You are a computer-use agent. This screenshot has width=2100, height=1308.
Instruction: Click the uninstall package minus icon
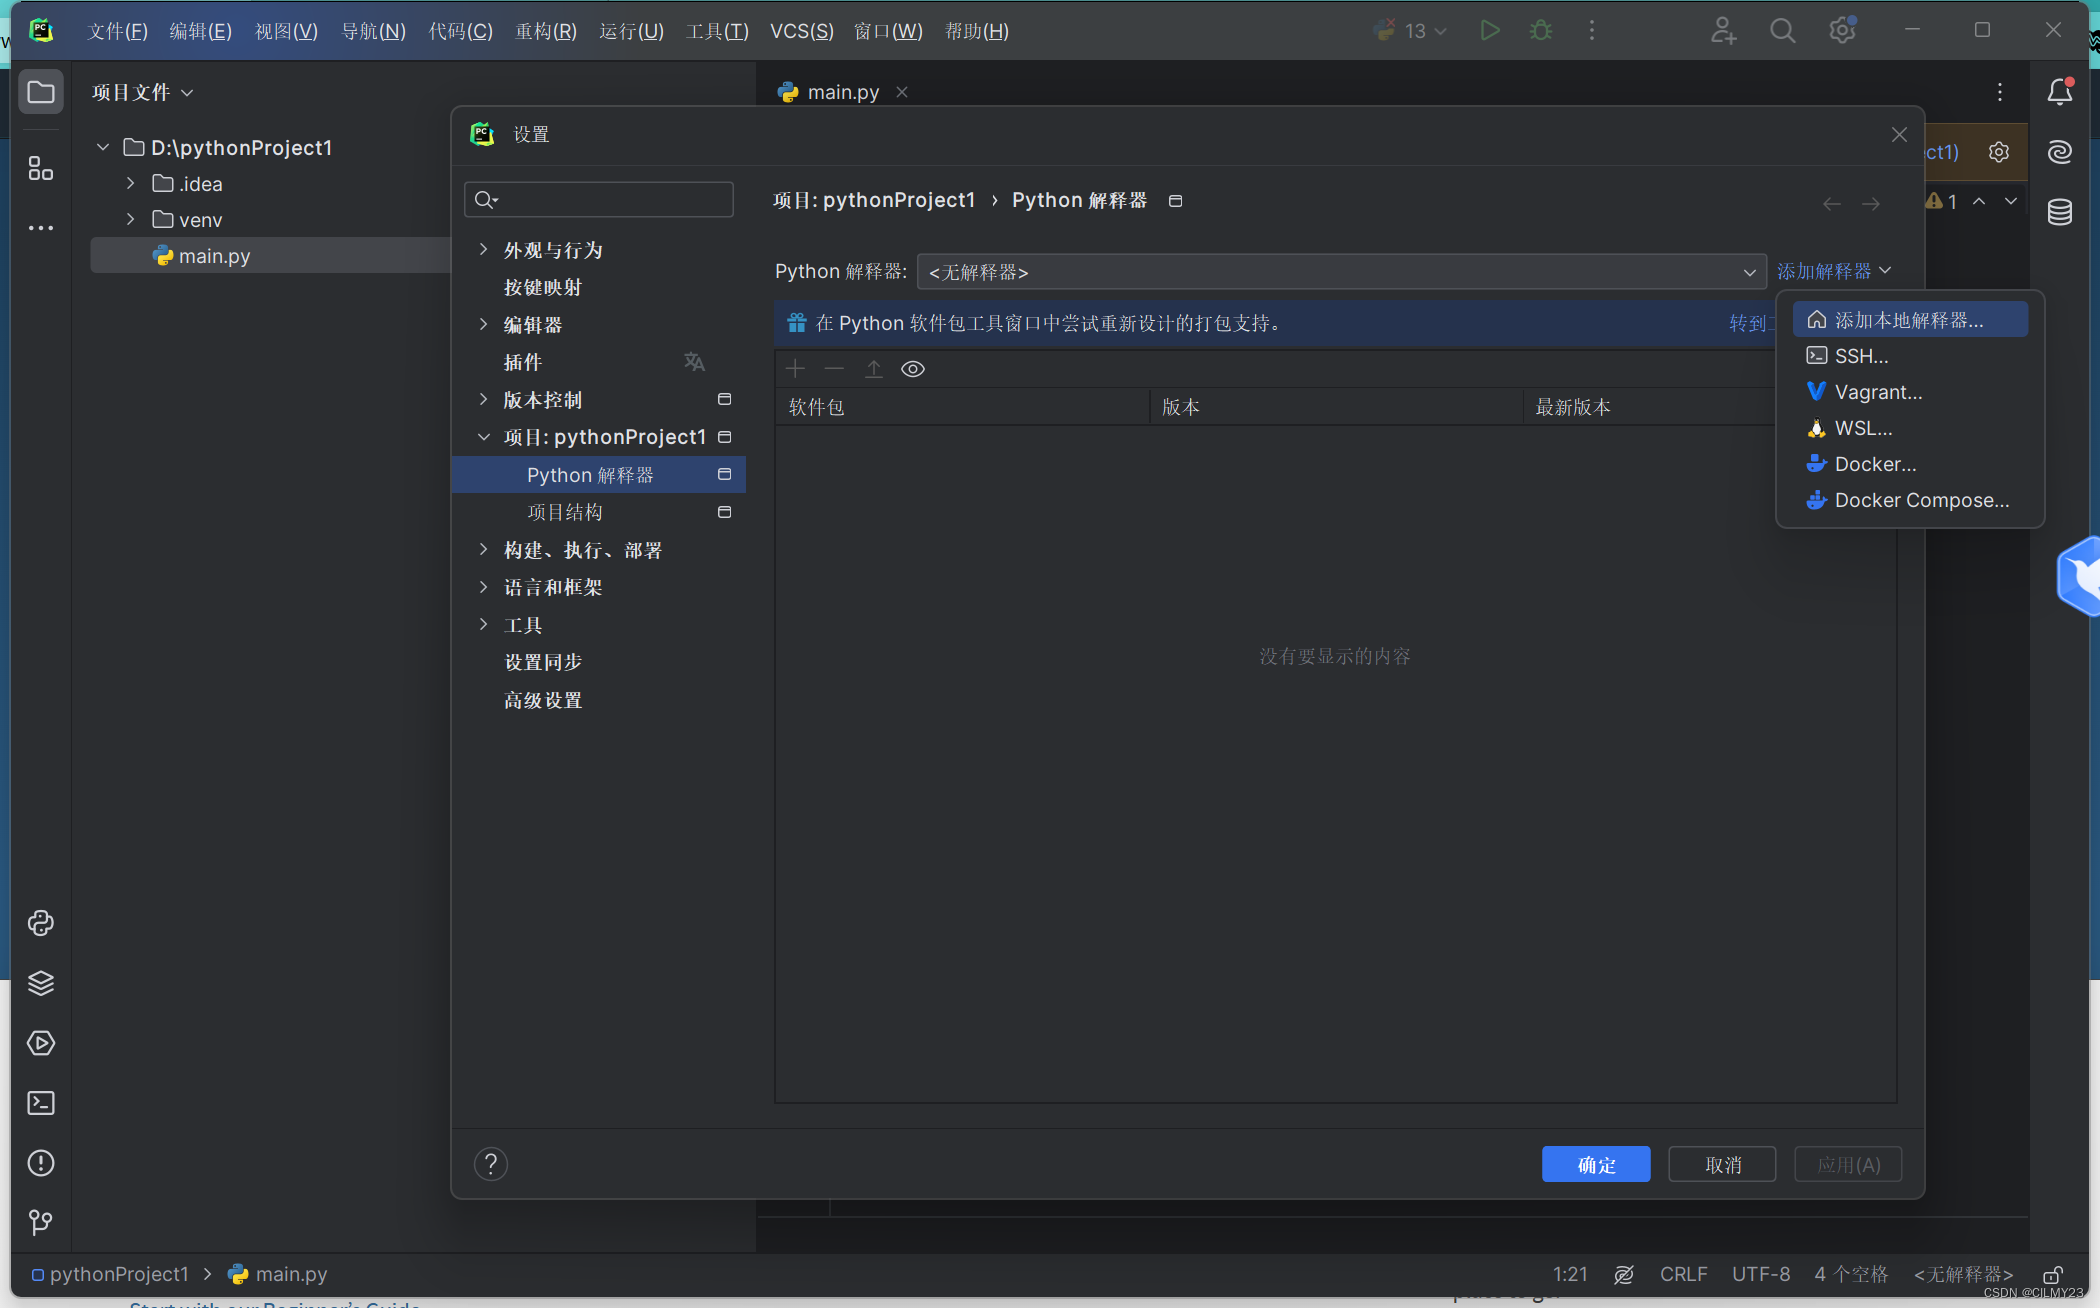834,369
